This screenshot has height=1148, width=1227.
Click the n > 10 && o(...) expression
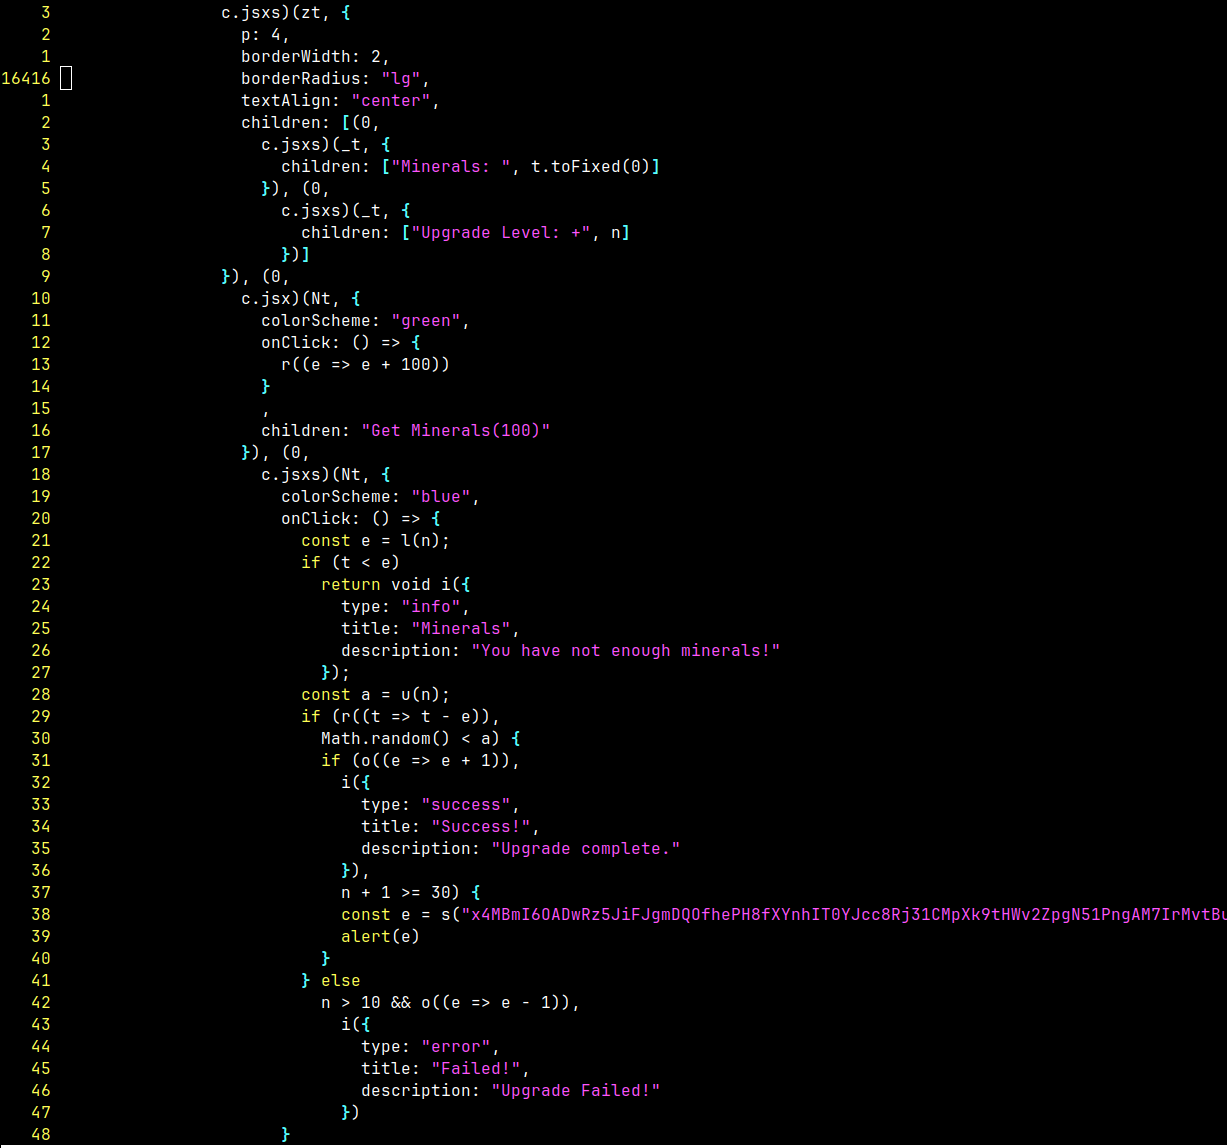pos(445,1002)
